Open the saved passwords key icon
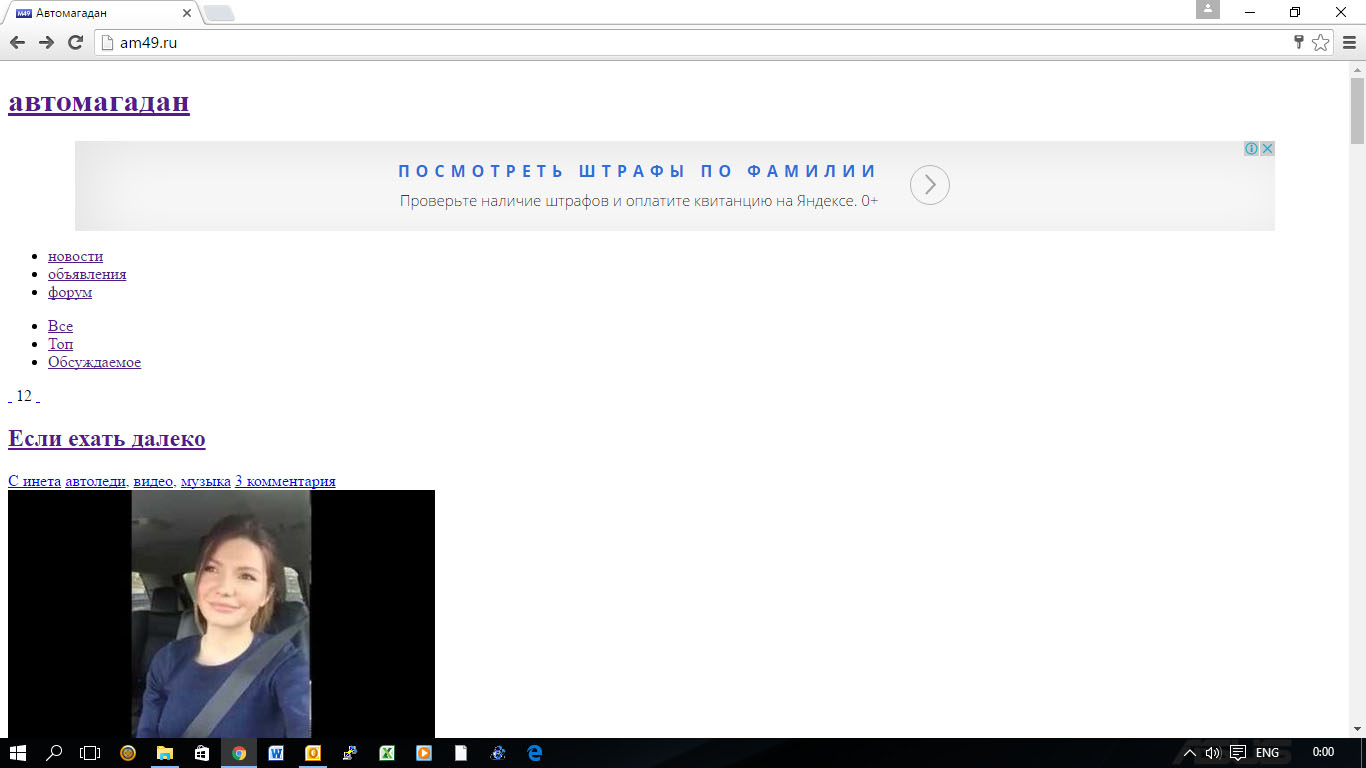This screenshot has height=768, width=1366. tap(1299, 42)
